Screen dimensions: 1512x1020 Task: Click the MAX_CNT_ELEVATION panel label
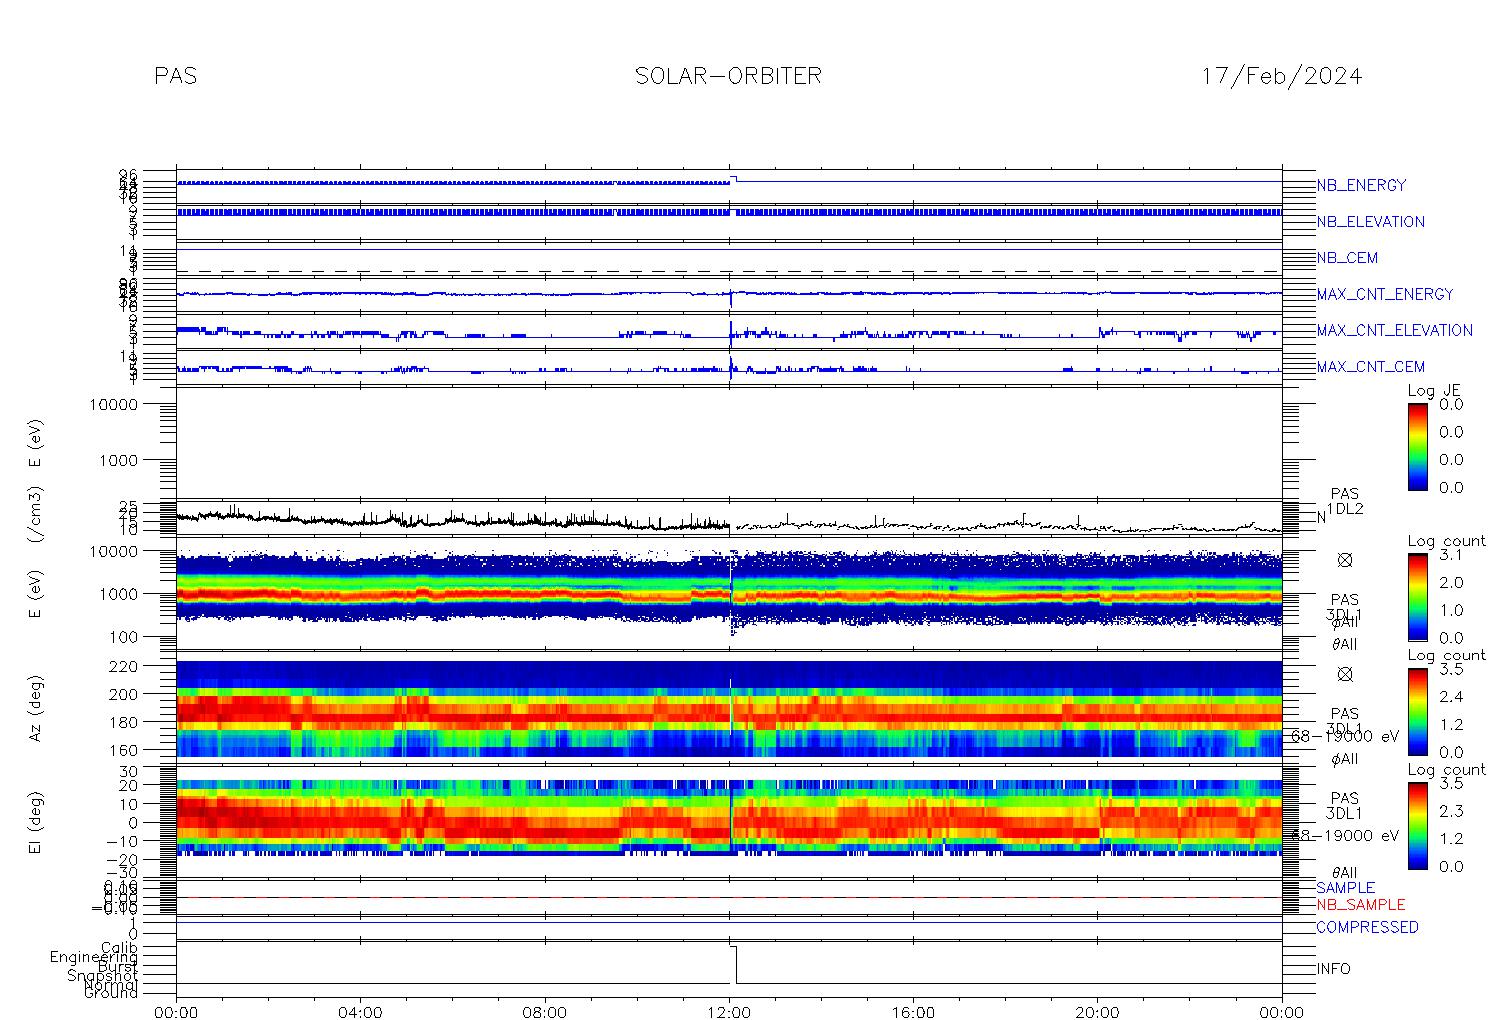tap(1394, 330)
